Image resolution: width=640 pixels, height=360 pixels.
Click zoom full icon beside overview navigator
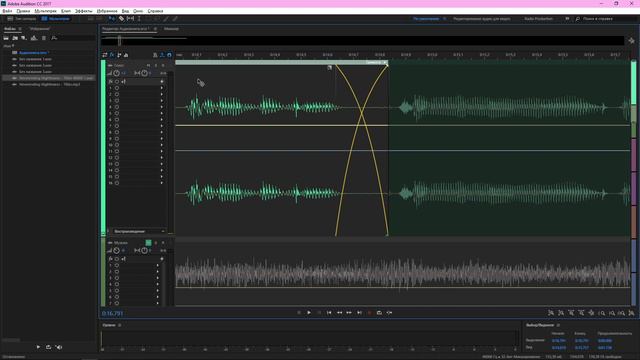(x=631, y=41)
